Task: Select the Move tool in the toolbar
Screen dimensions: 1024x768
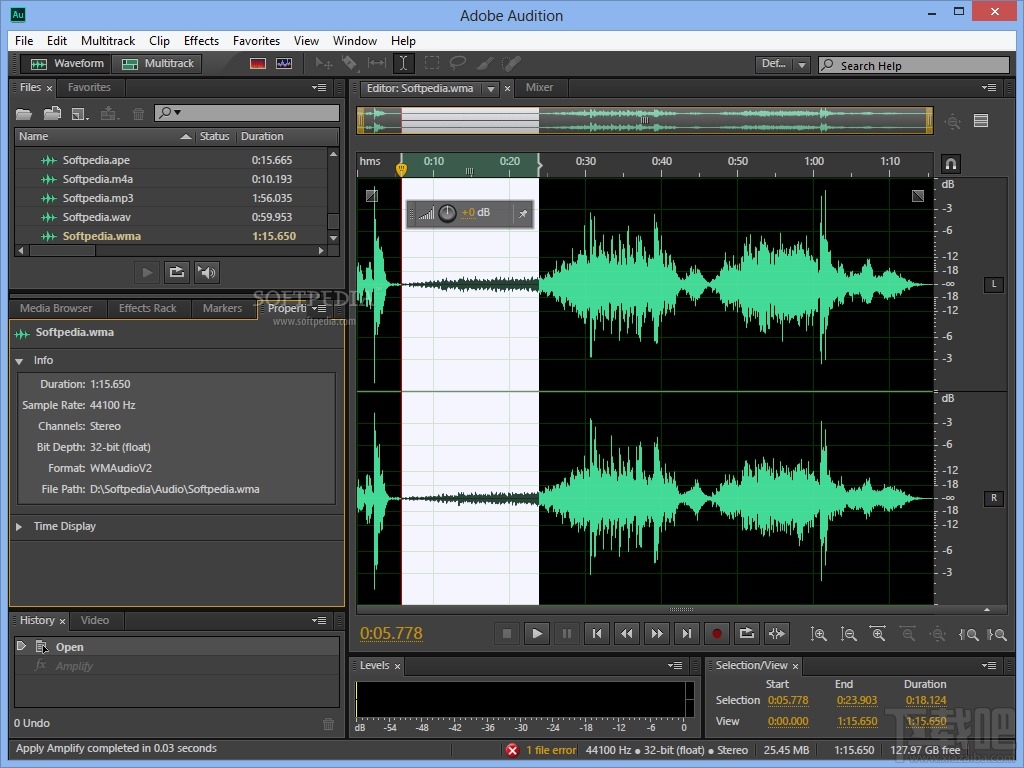Action: pyautogui.click(x=324, y=63)
